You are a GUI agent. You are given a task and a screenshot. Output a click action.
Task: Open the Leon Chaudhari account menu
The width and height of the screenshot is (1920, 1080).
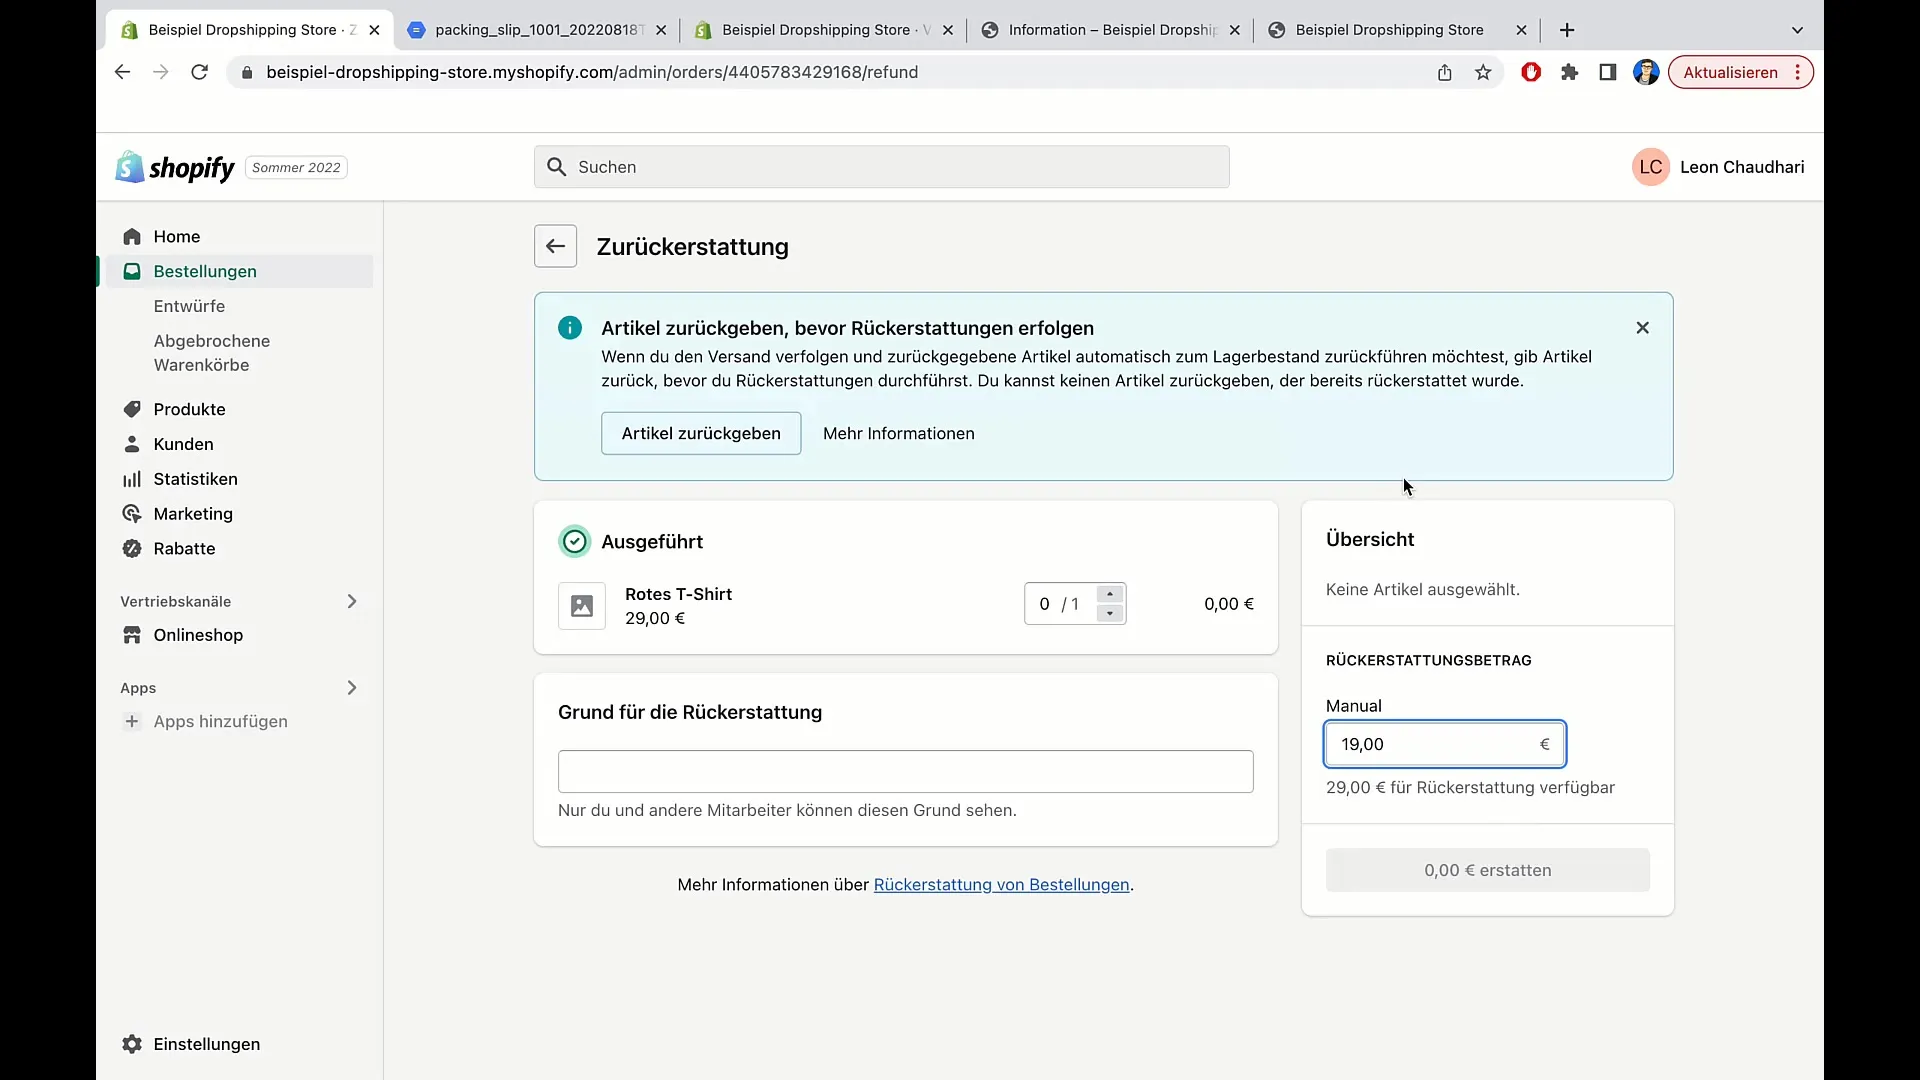(1718, 167)
